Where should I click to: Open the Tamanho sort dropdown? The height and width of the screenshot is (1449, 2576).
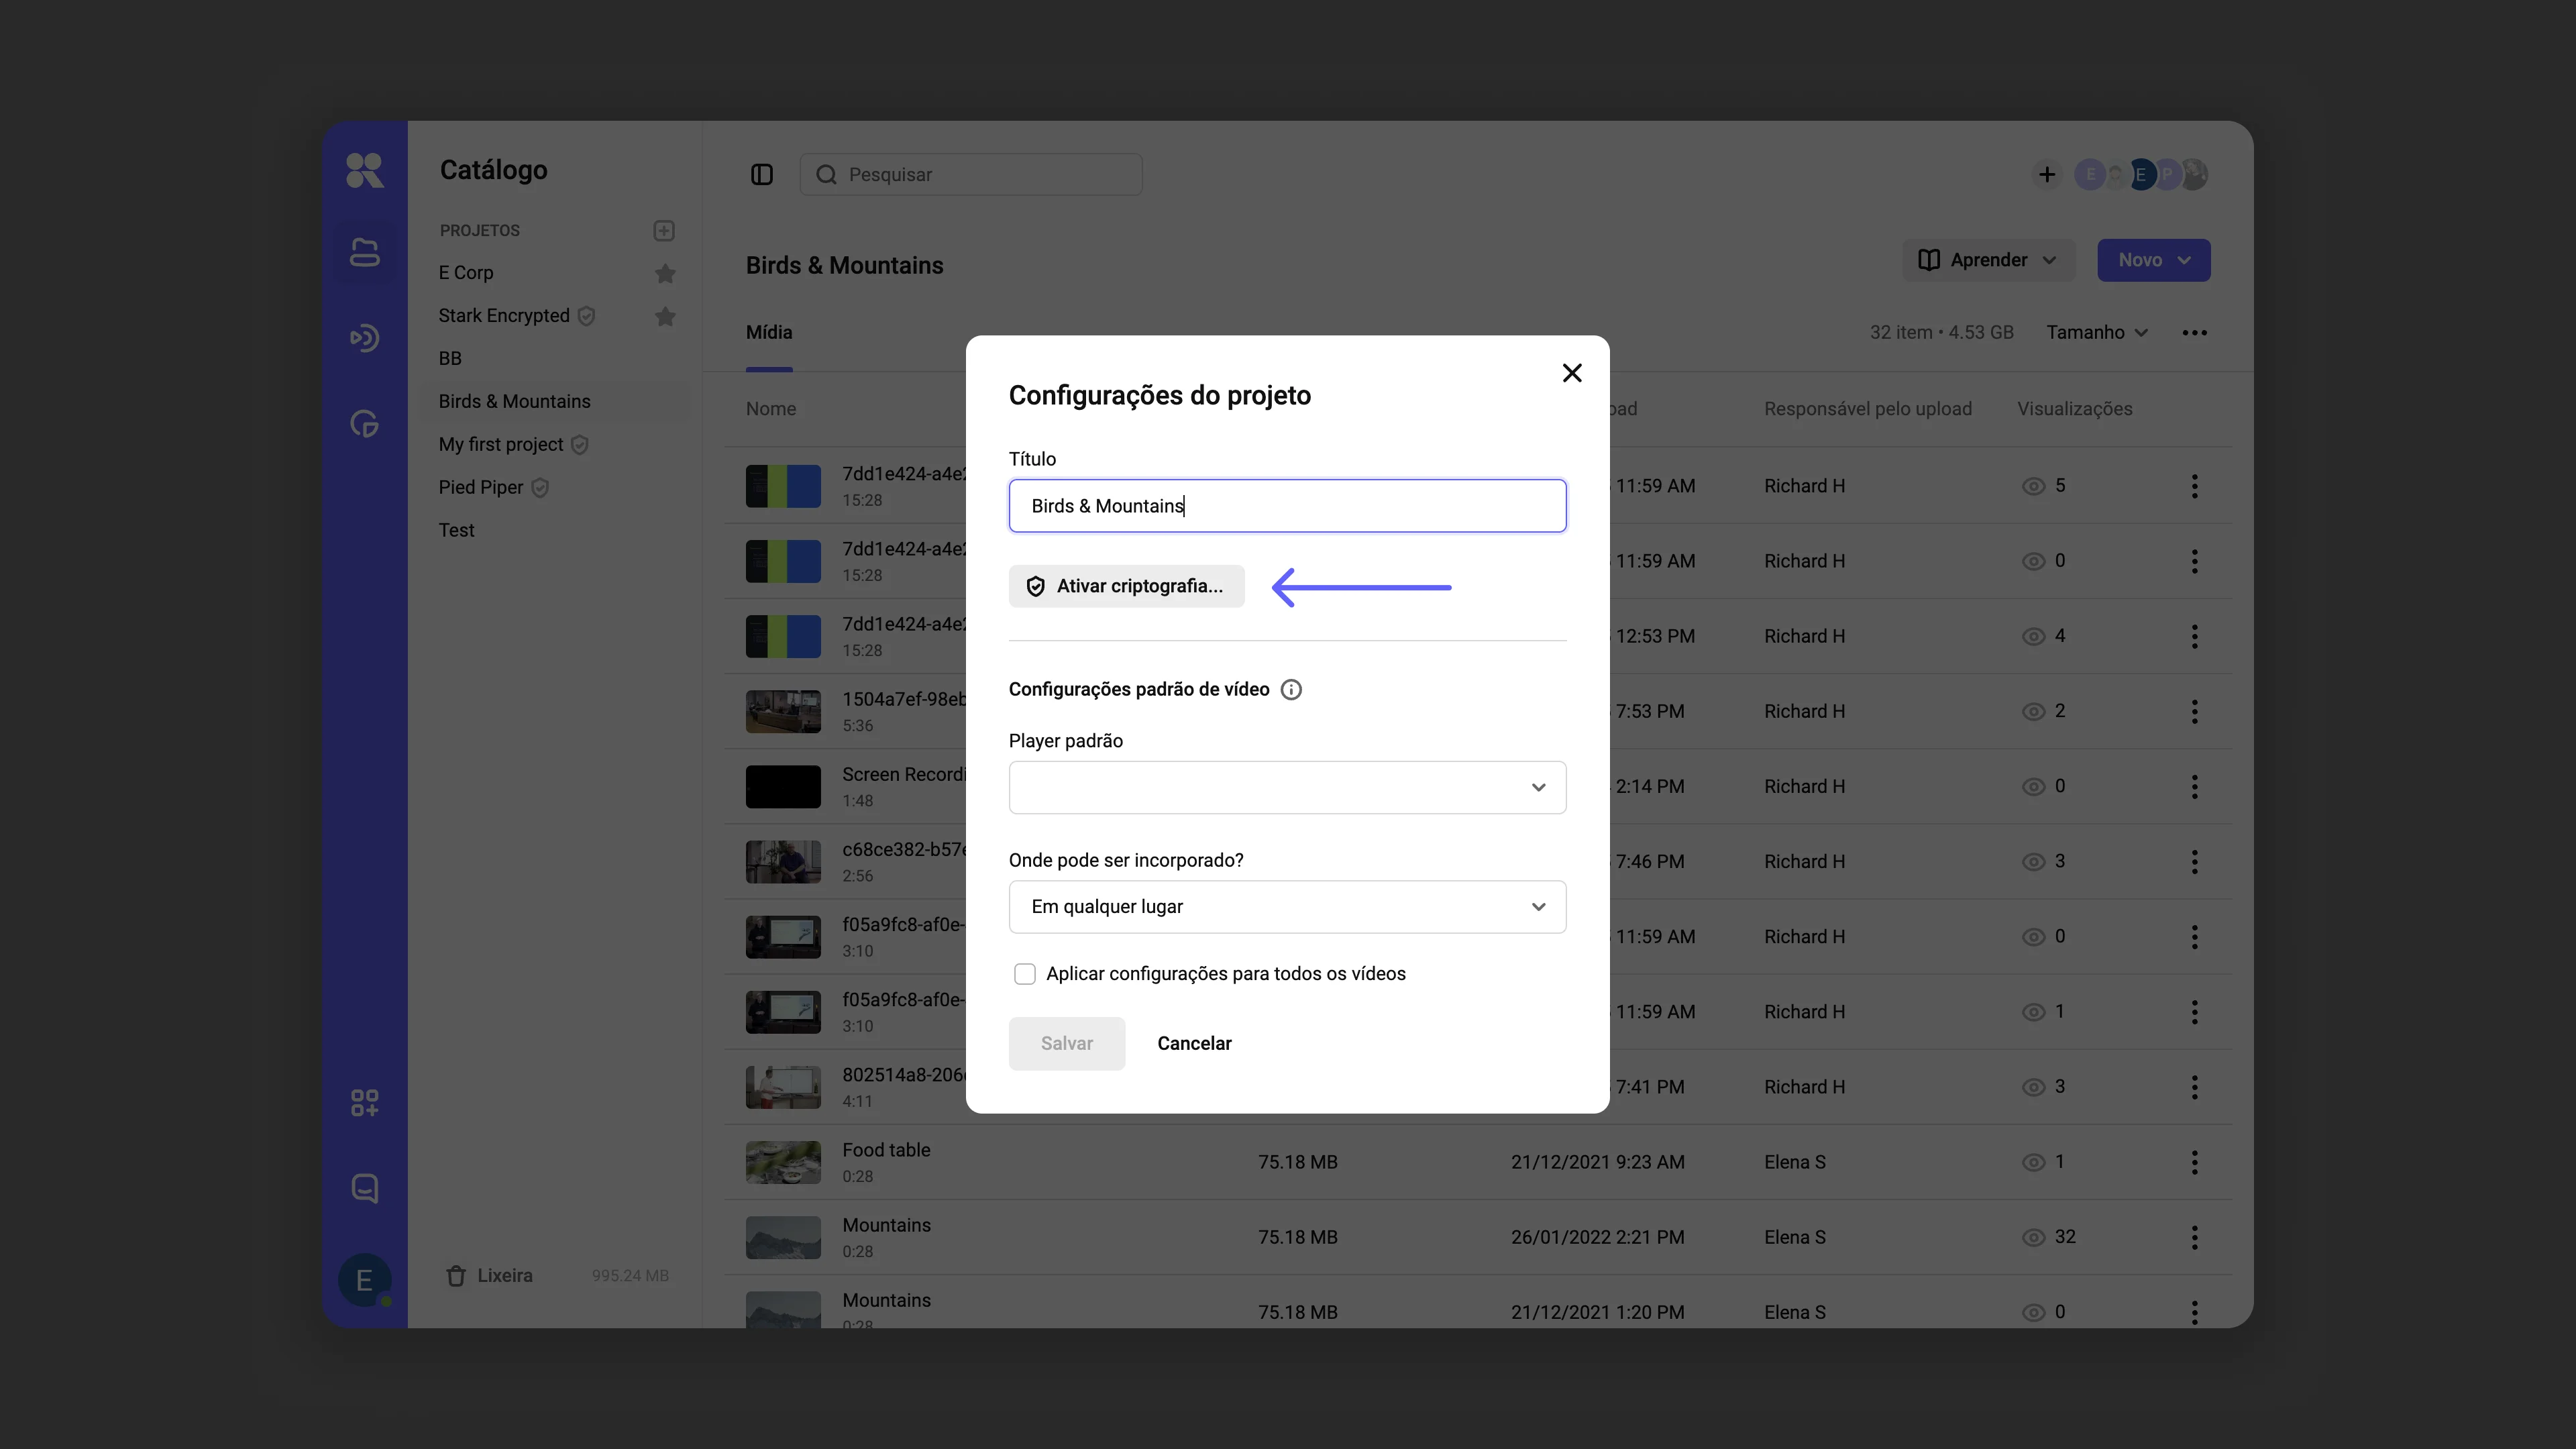(x=2097, y=332)
